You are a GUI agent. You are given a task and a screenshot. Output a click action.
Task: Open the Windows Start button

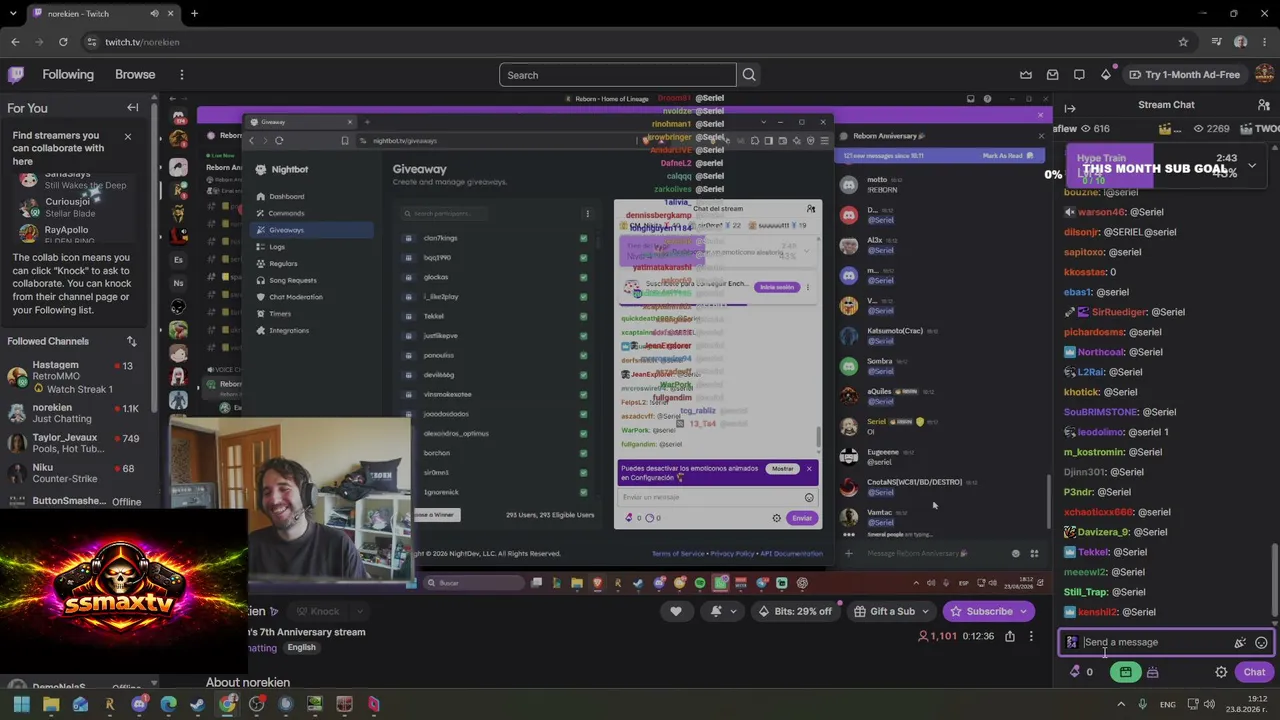pos(22,704)
